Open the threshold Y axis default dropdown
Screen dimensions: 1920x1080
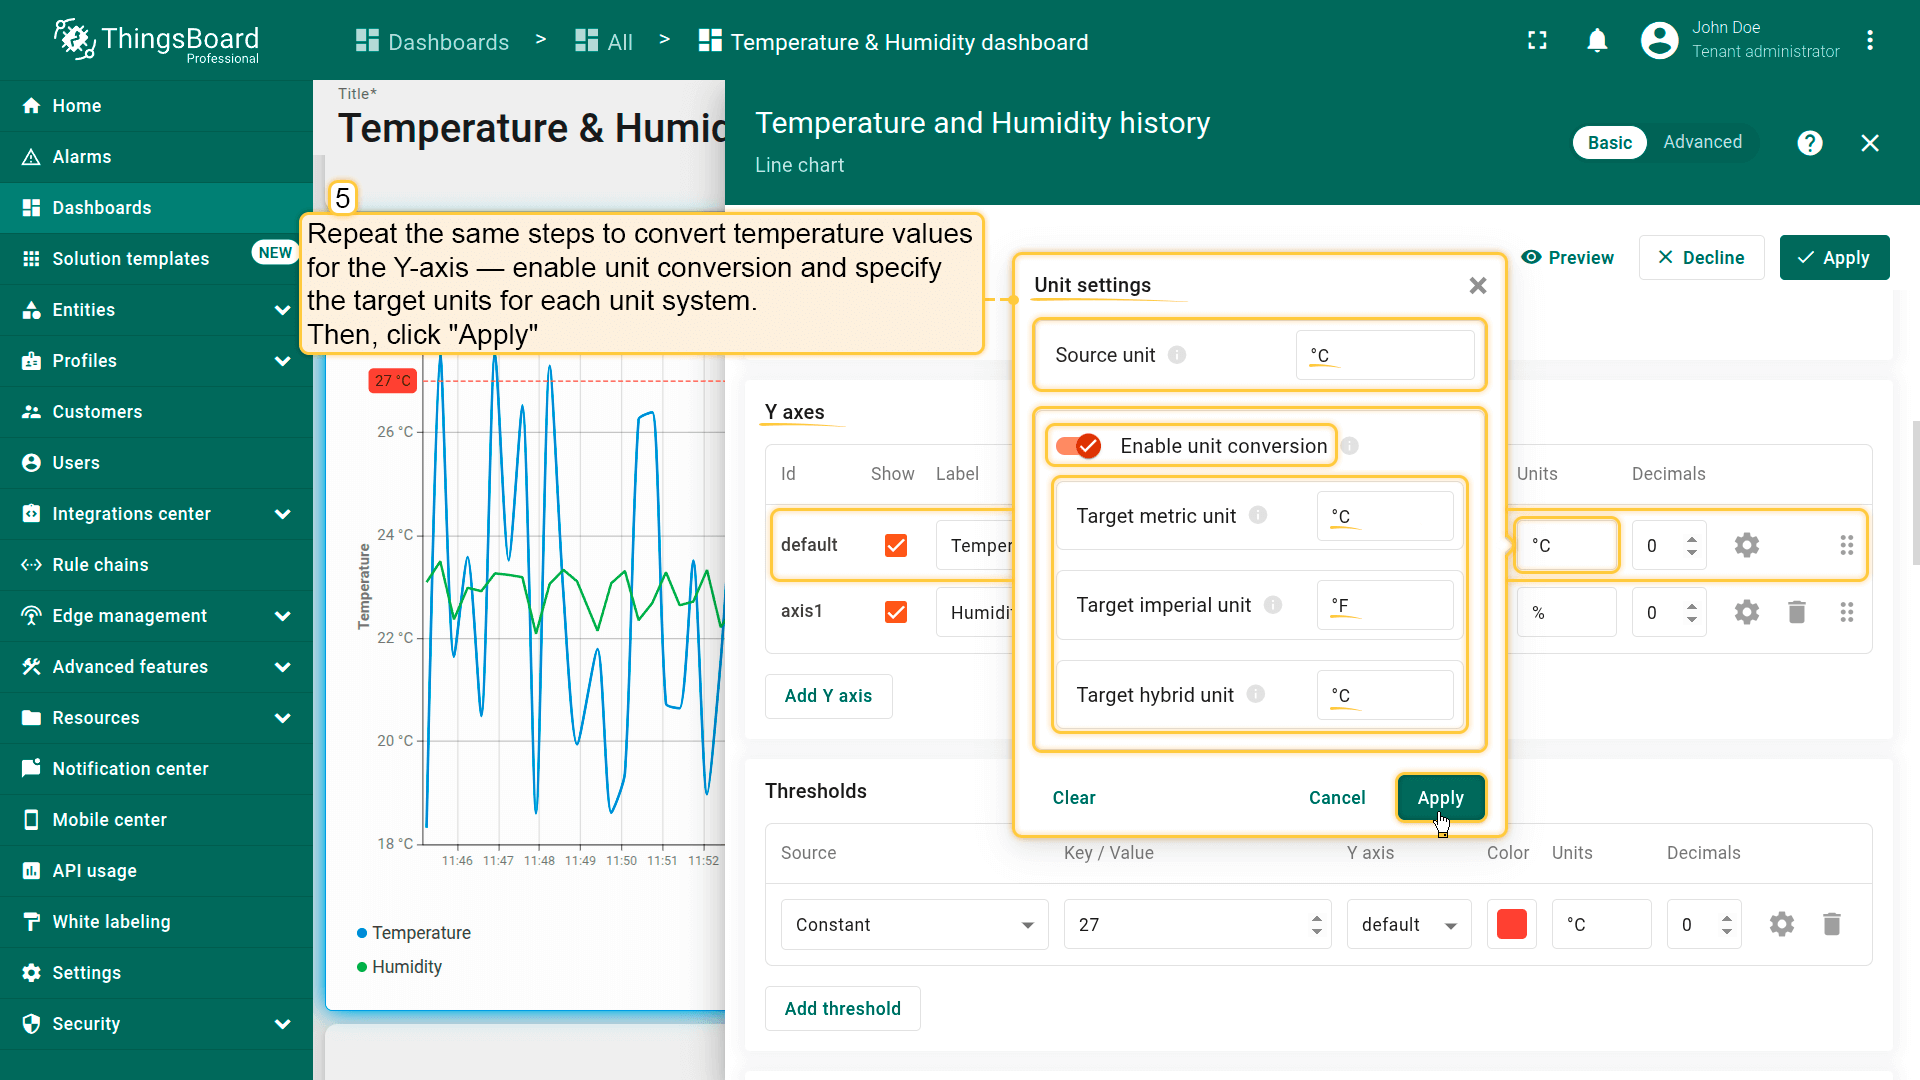coord(1408,924)
